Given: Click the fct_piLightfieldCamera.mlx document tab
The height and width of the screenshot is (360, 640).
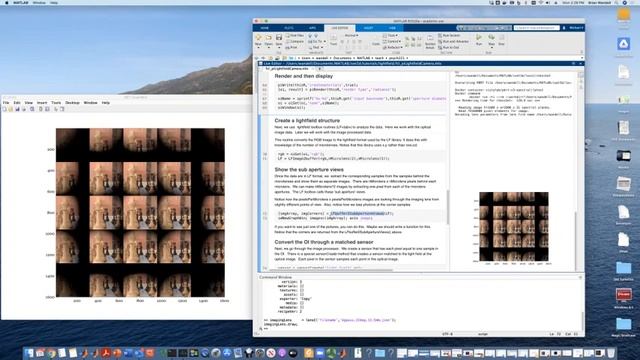Looking at the screenshot, I should pos(287,69).
